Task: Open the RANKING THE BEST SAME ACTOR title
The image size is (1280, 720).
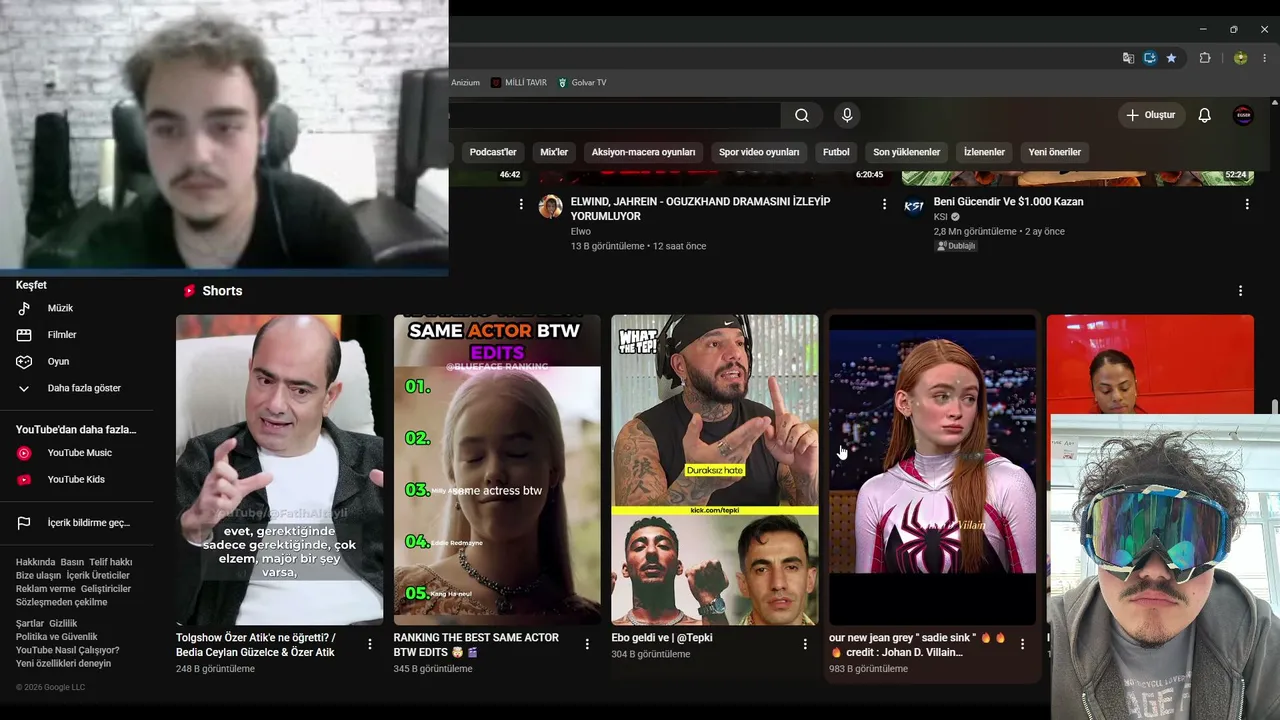Action: (x=476, y=645)
